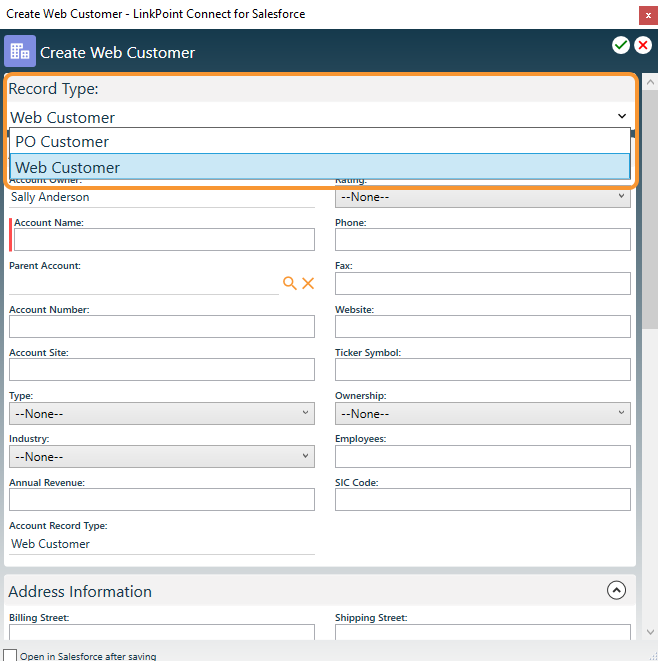Click into the Fax field
Screen dimensions: 658x661
pos(483,283)
